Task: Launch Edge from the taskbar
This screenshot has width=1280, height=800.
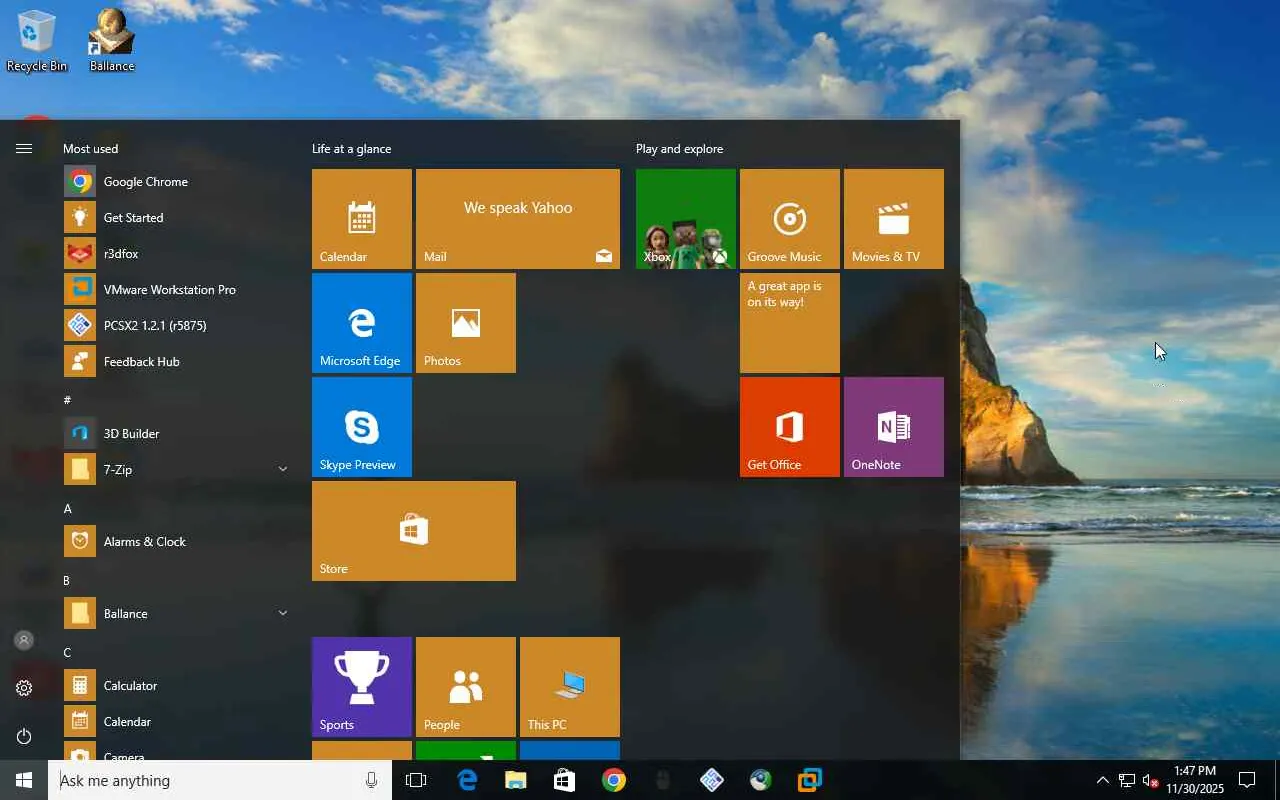Action: 467,780
